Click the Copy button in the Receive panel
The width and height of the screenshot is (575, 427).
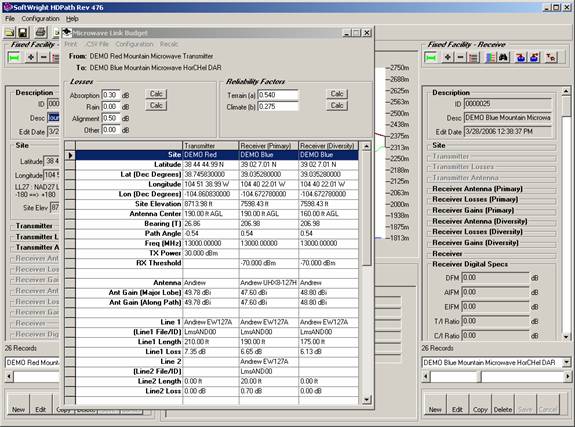pyautogui.click(x=480, y=405)
